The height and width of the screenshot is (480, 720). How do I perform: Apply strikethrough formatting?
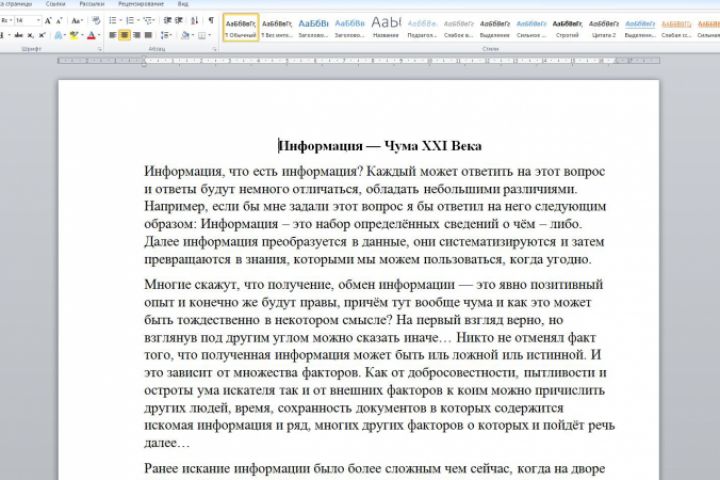19,35
